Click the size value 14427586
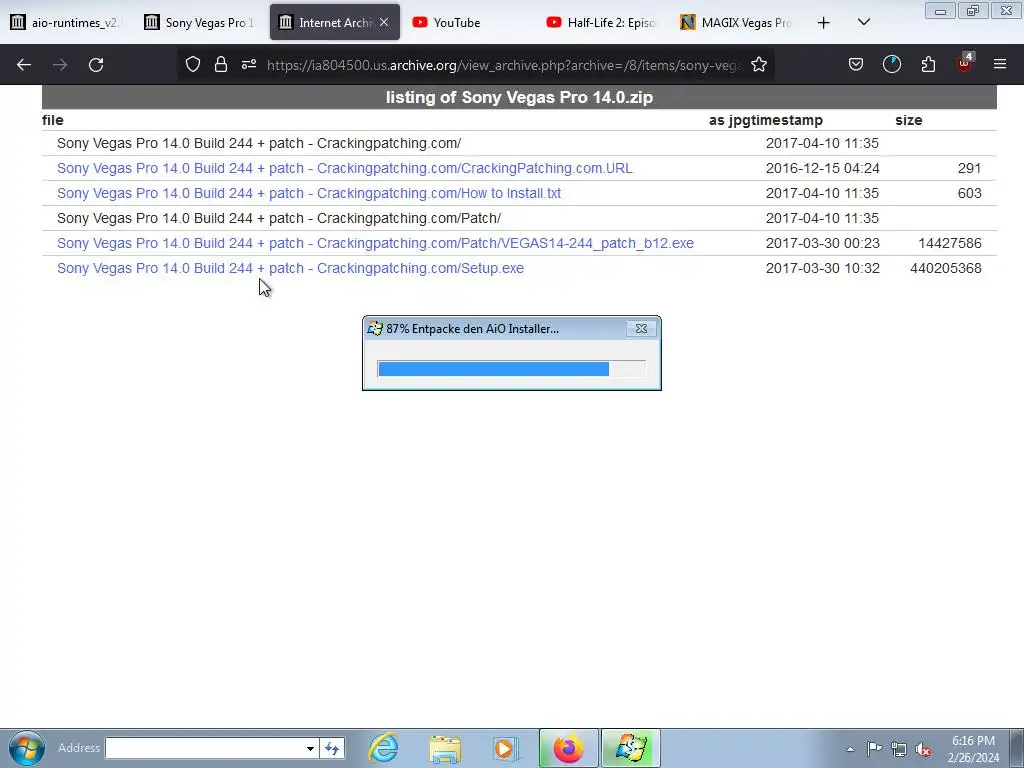The image size is (1024, 768). coord(950,243)
